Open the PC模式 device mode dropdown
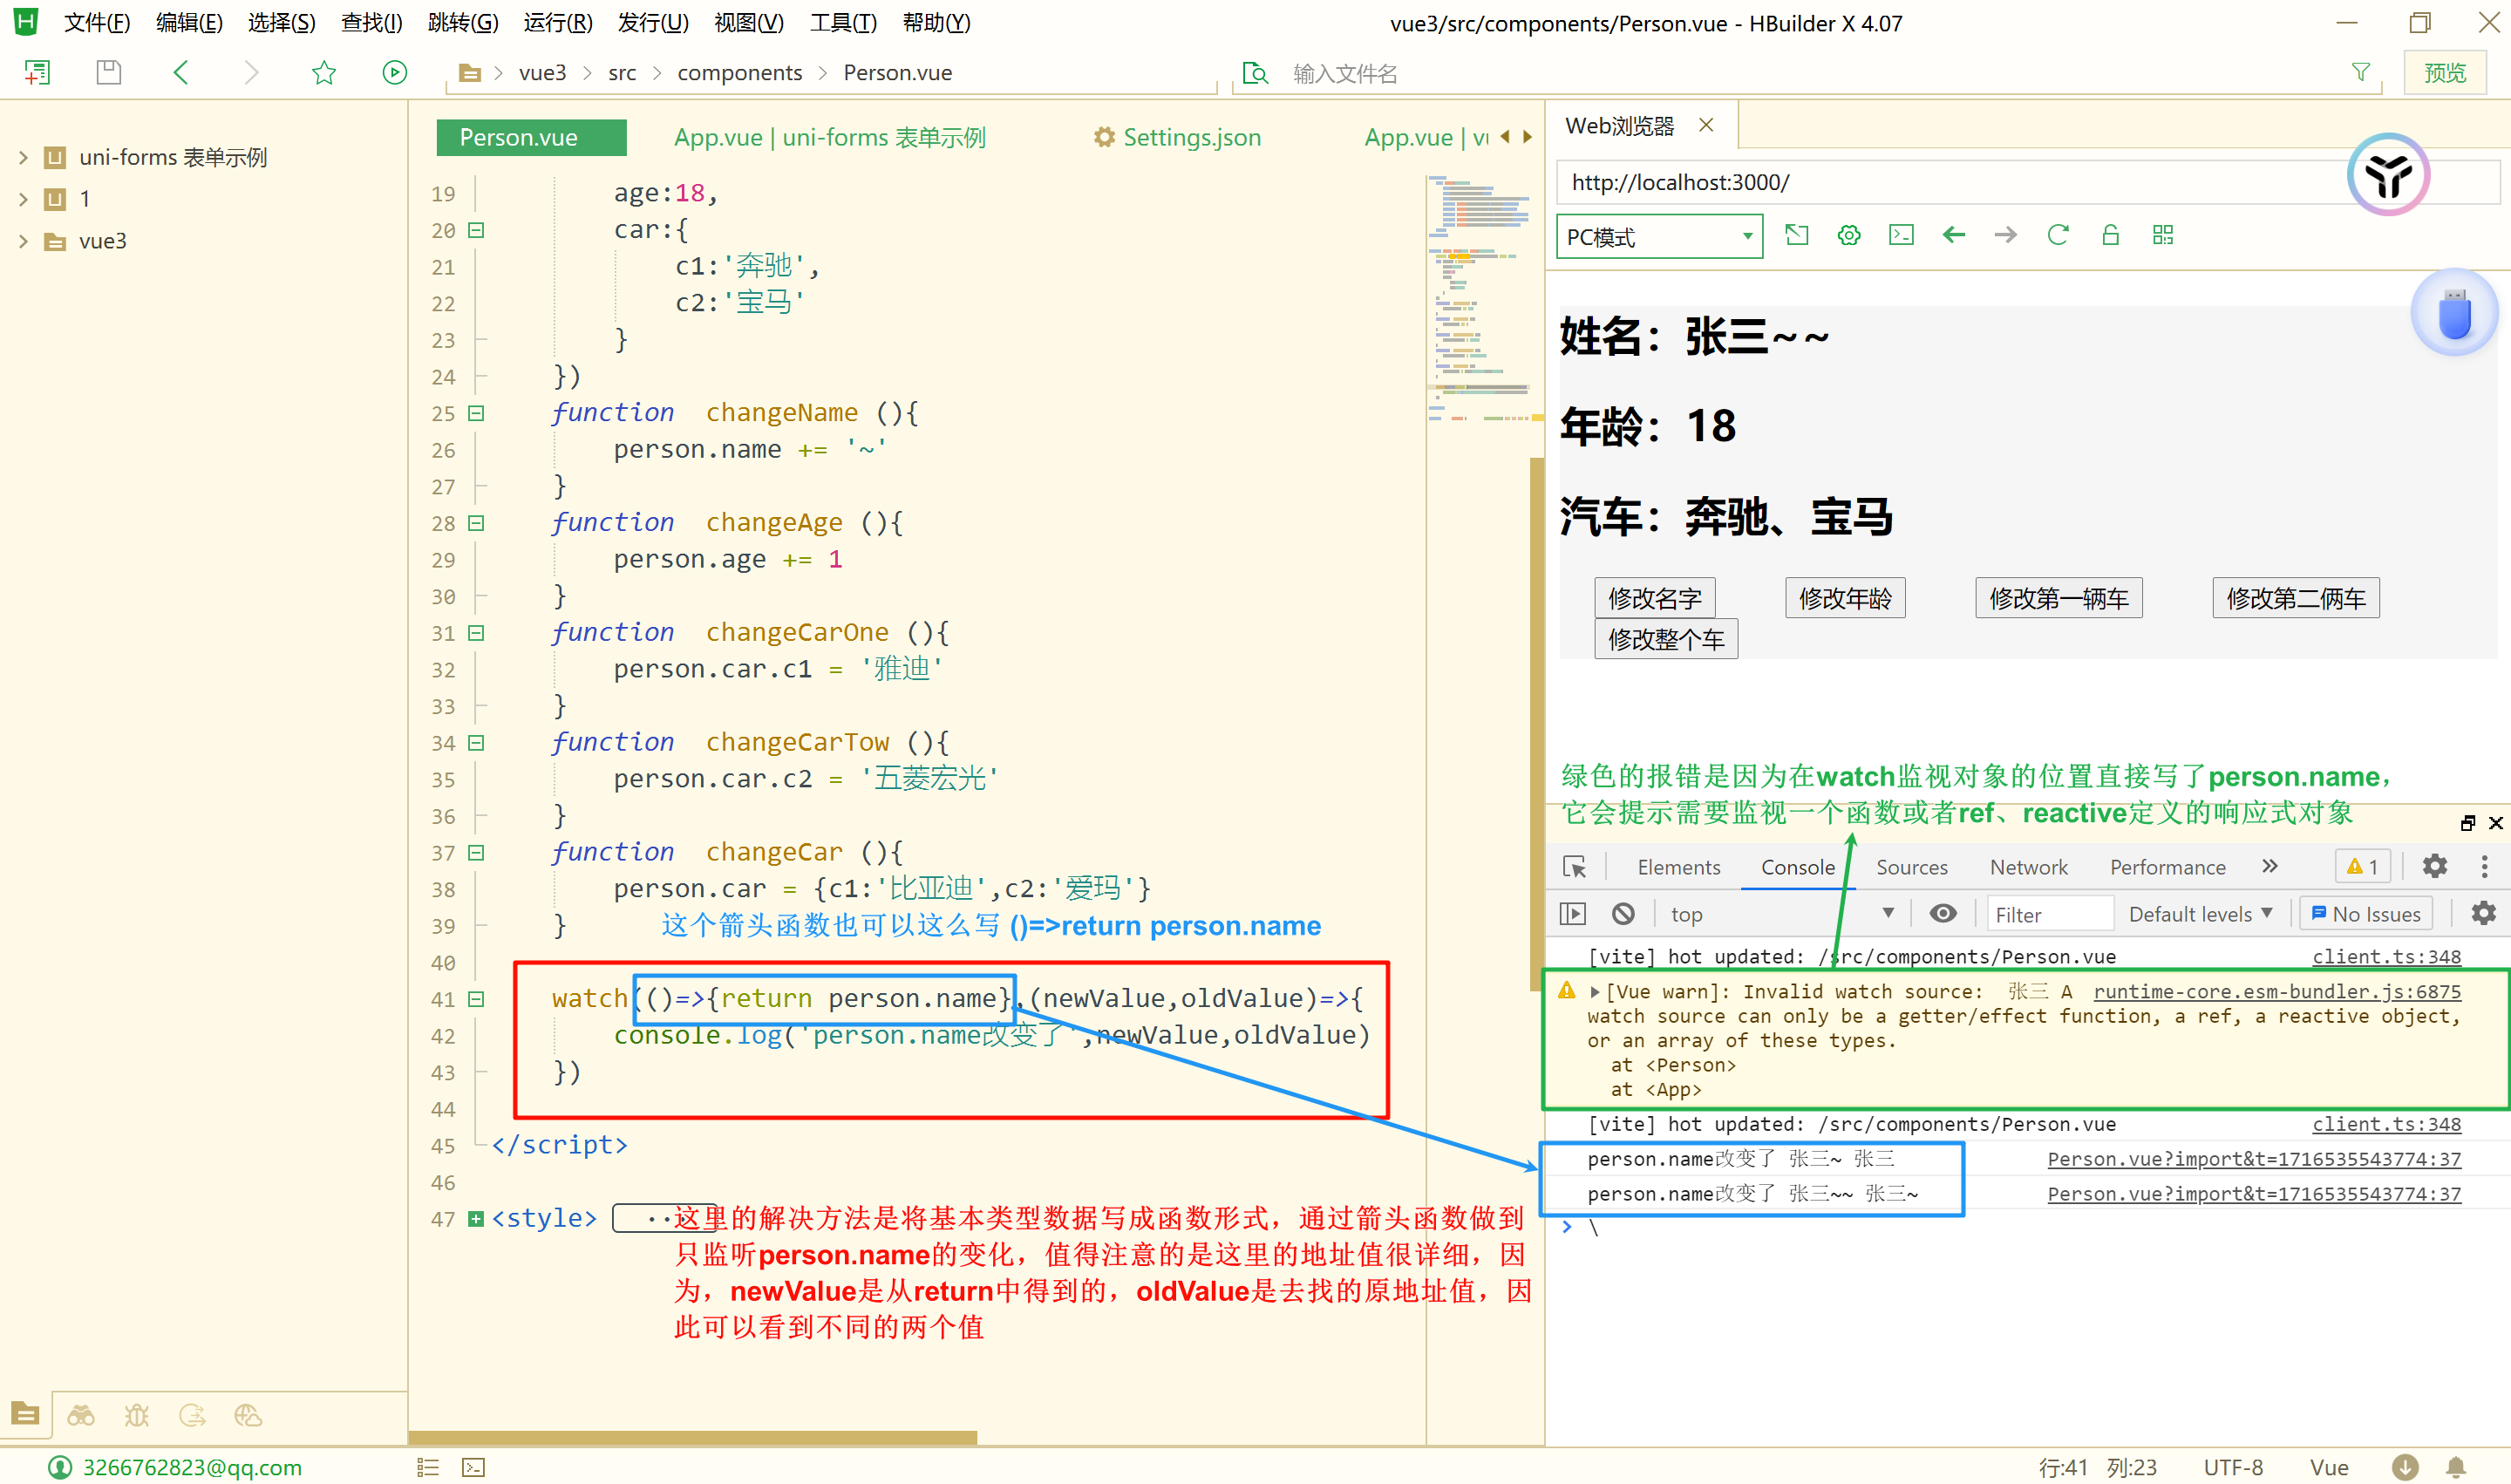2511x1484 pixels. (1659, 237)
